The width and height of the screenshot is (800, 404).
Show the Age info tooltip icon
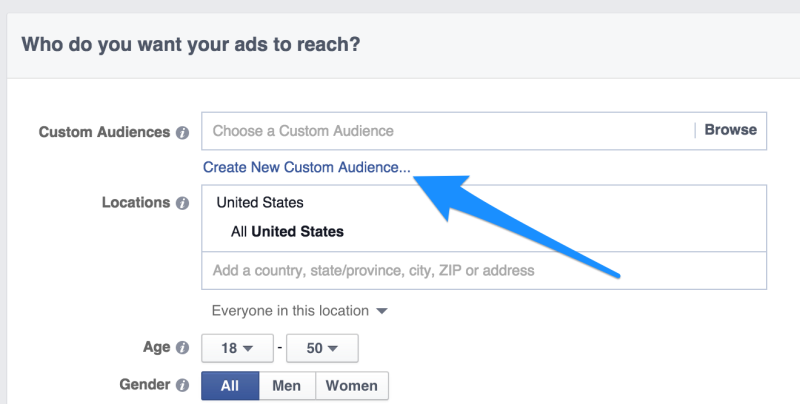point(182,348)
